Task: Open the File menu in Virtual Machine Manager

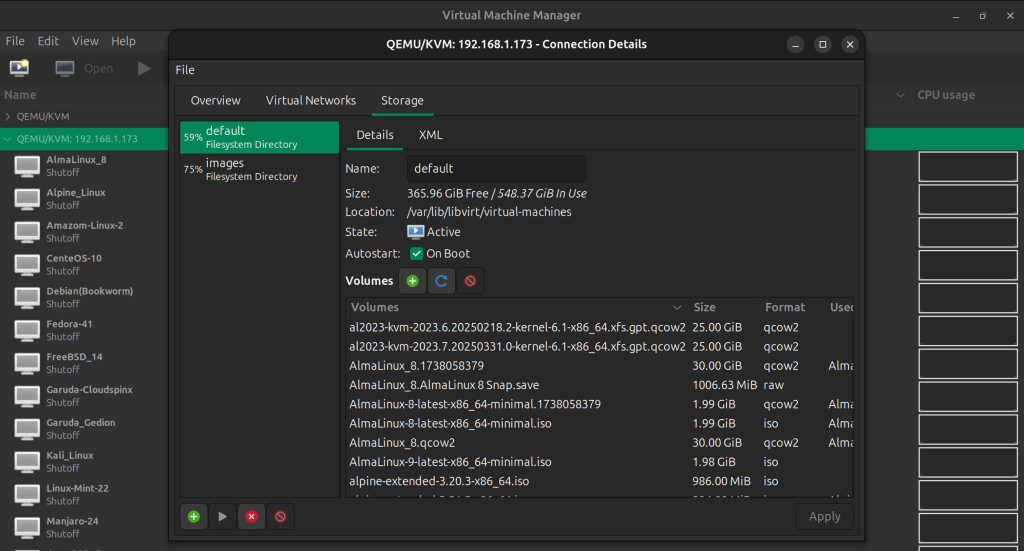Action: (x=15, y=41)
